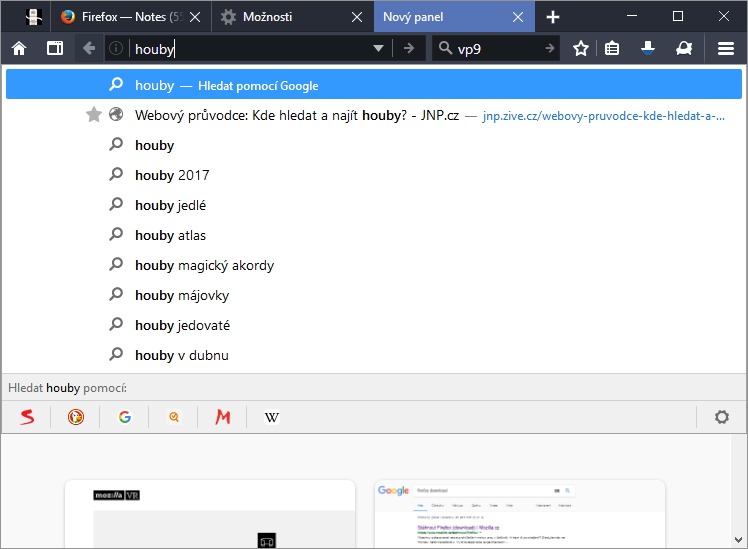
Task: Open address bar history dropdown arrow
Action: pyautogui.click(x=378, y=48)
